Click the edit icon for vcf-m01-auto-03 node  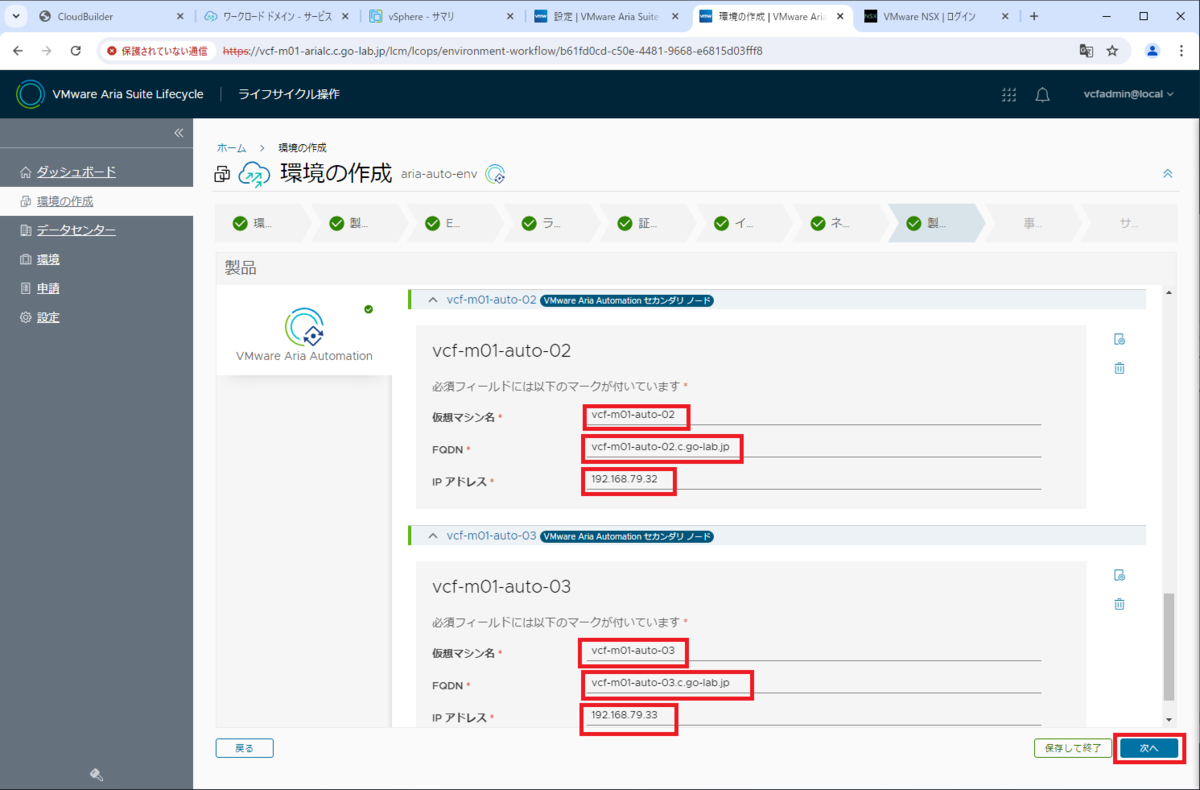[1119, 575]
